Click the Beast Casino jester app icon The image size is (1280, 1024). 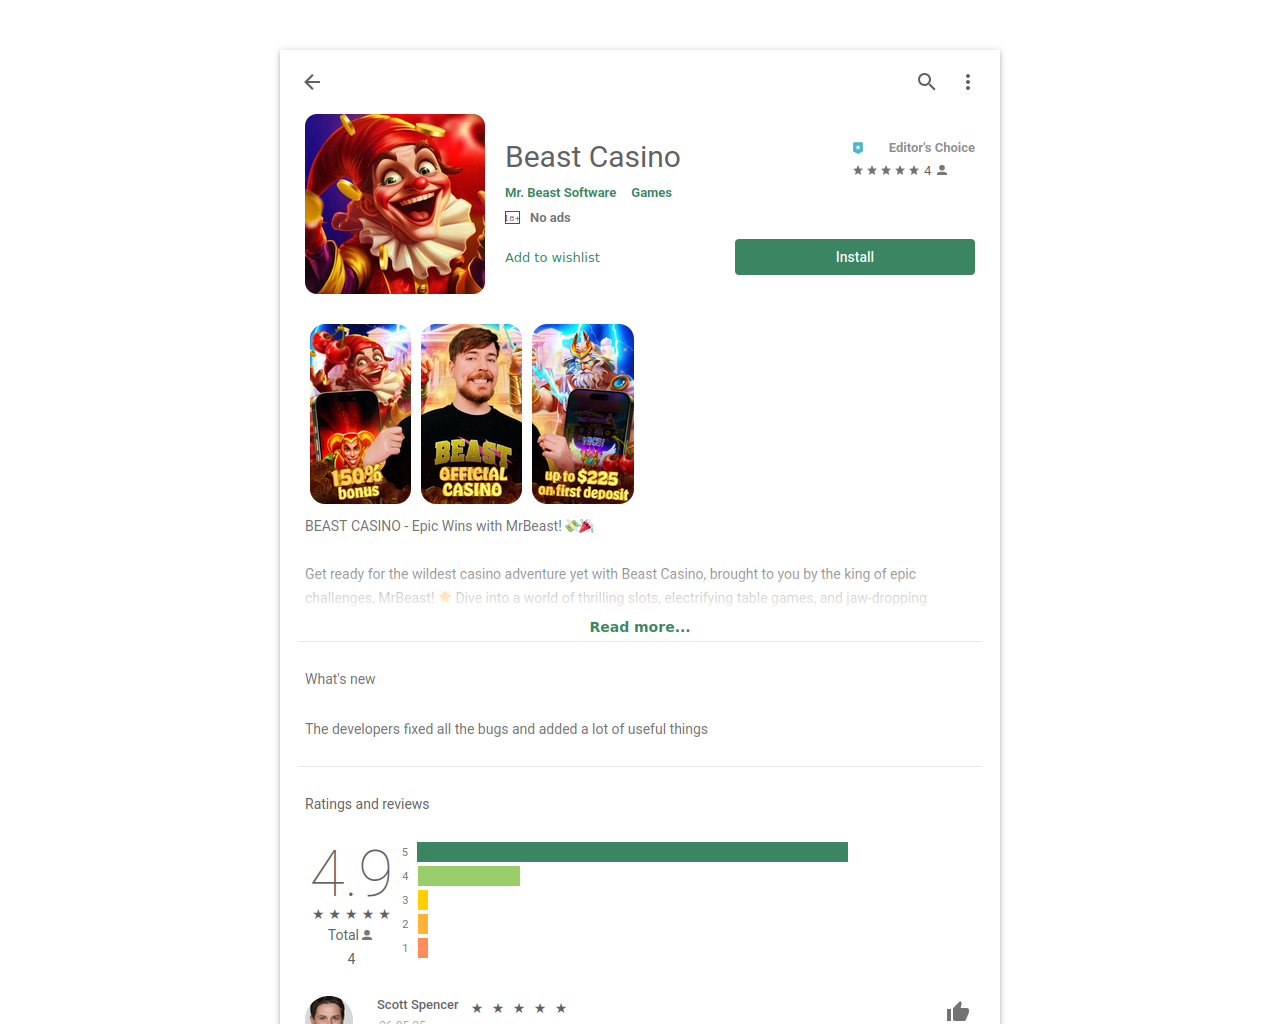click(395, 204)
